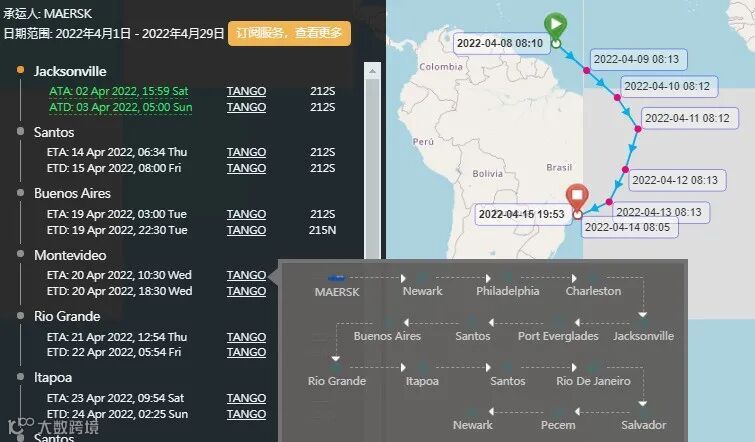
Task: Open TANGO link on Montevideo ETA row
Action: [x=246, y=275]
